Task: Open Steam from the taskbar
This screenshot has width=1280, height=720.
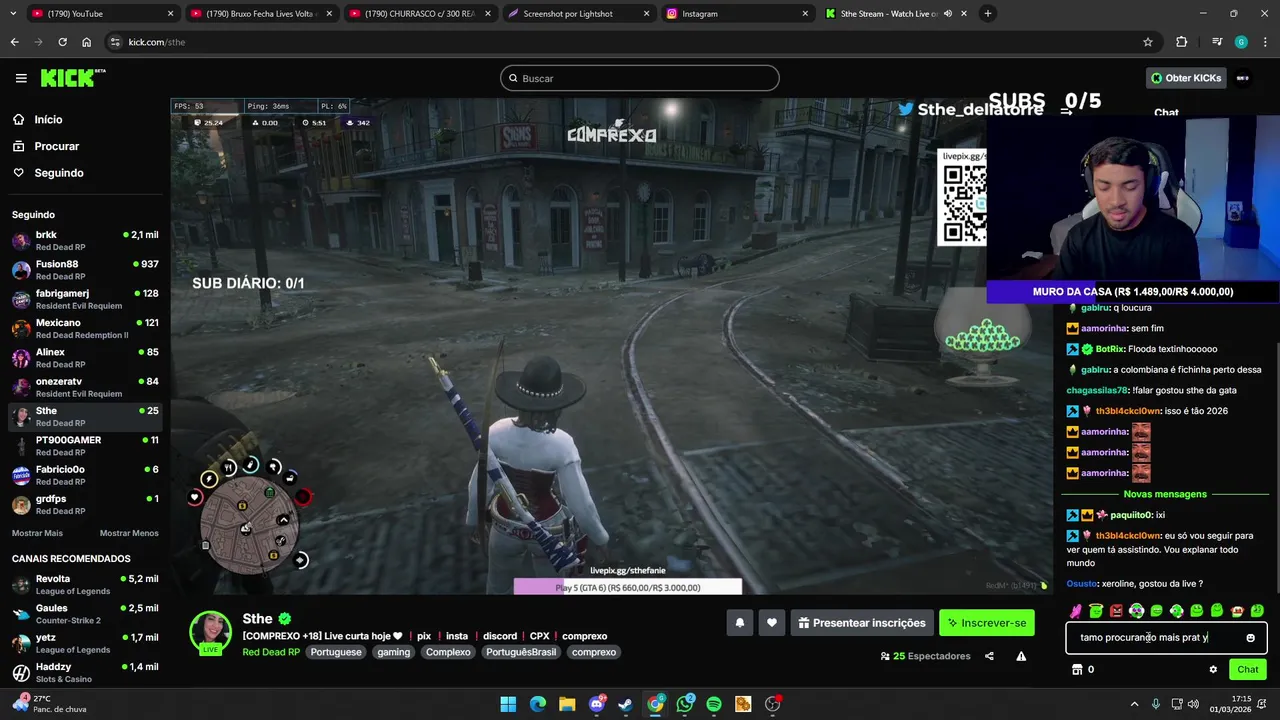Action: pos(626,704)
